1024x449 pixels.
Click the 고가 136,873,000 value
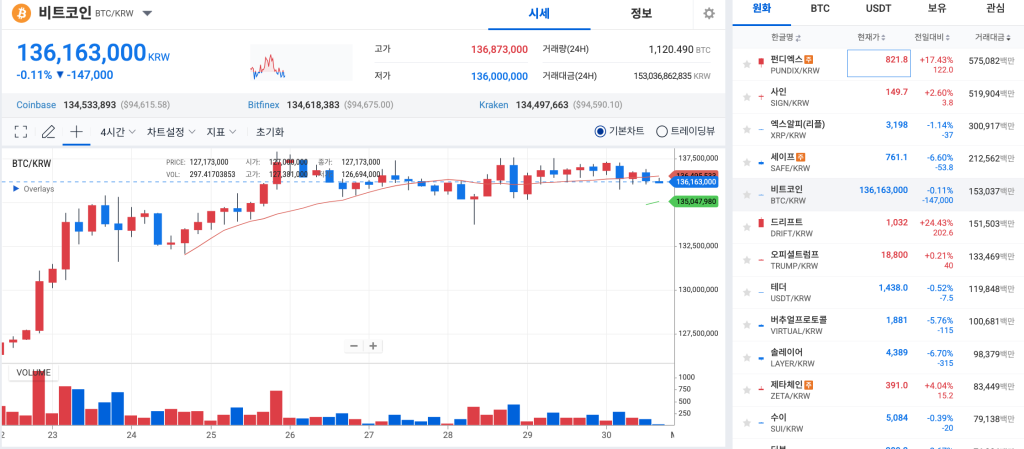(x=500, y=49)
